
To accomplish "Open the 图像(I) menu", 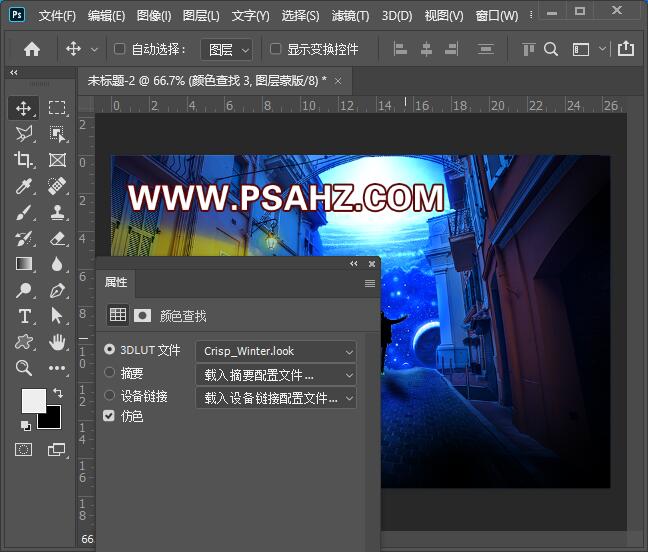I will click(x=154, y=16).
